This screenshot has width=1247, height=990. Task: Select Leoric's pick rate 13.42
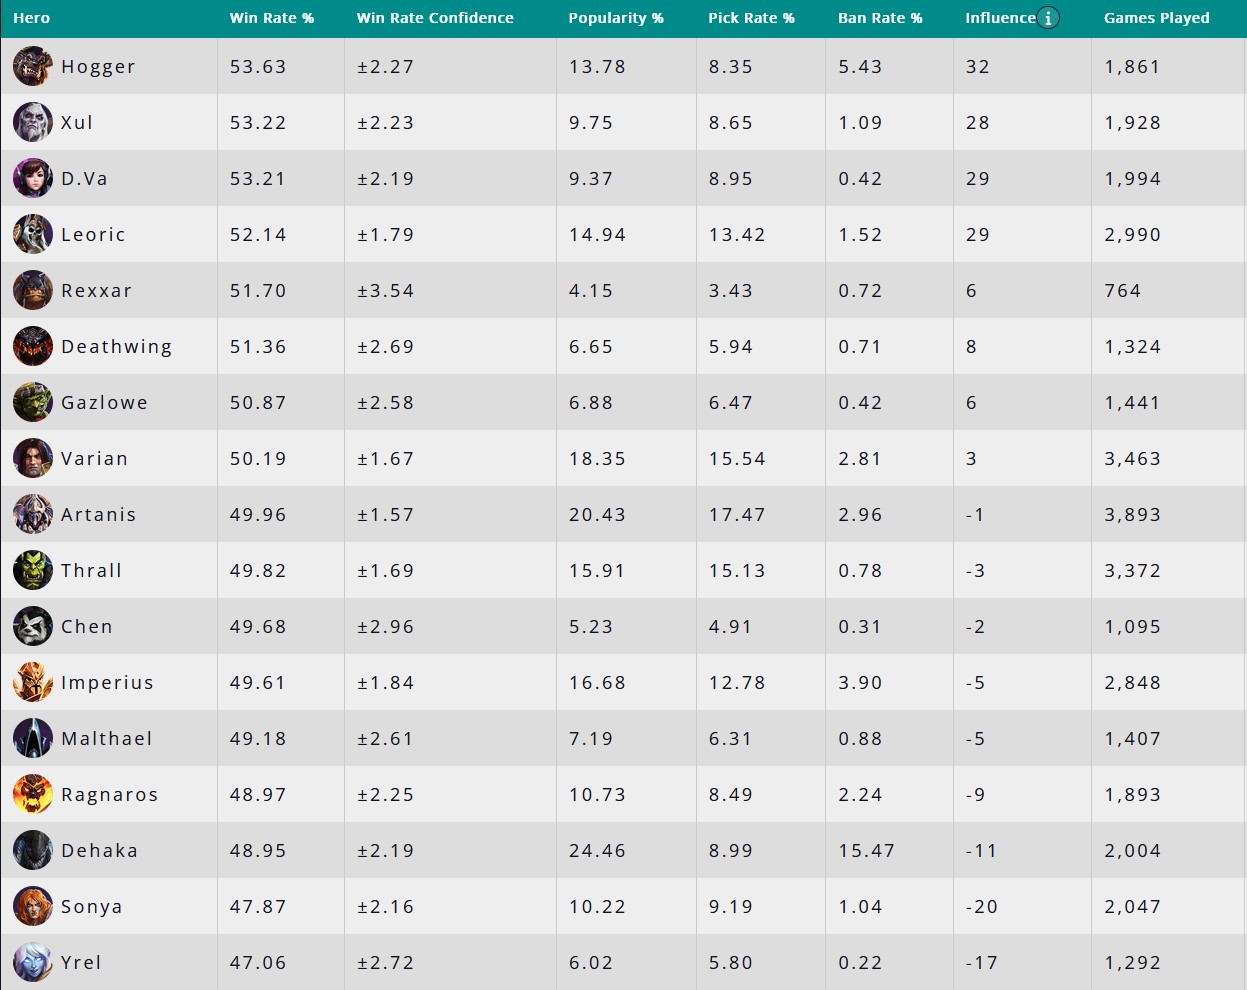737,235
